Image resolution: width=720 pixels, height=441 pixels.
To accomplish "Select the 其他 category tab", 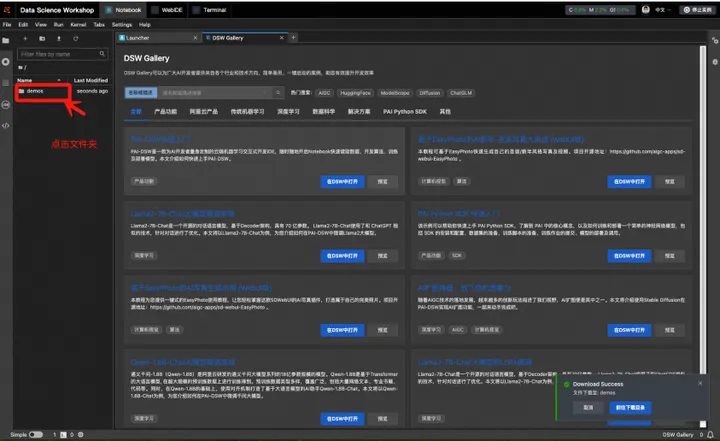I will [445, 112].
